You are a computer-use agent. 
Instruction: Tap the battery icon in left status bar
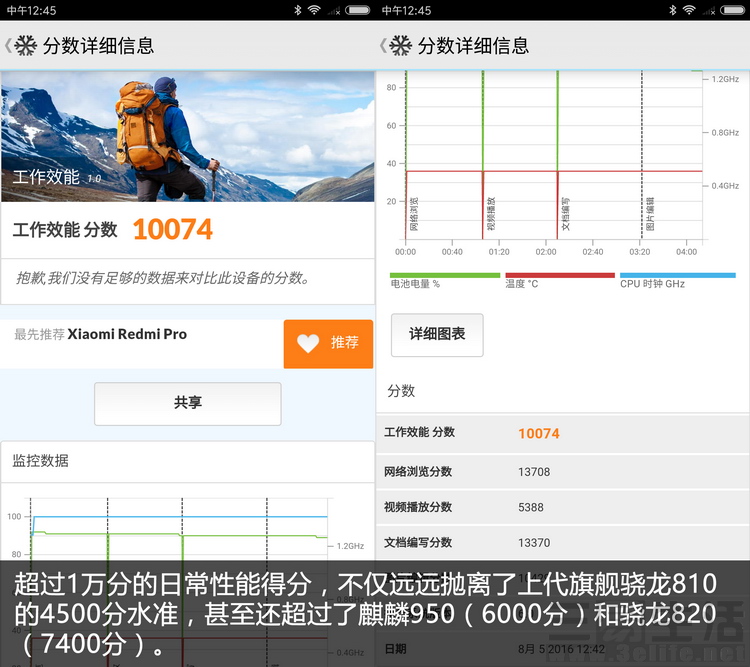(x=358, y=10)
